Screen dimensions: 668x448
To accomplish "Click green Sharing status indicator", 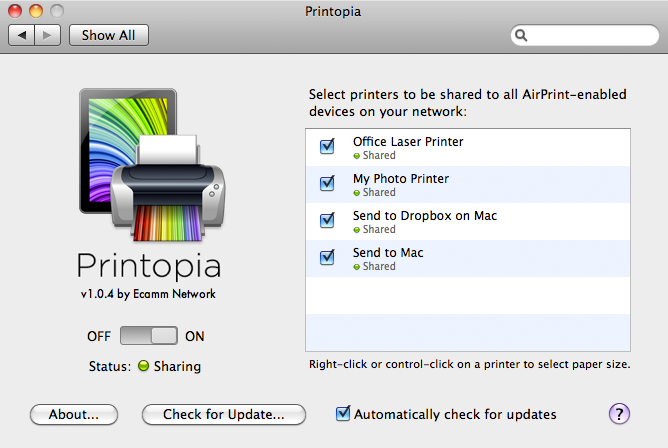I will tap(144, 365).
